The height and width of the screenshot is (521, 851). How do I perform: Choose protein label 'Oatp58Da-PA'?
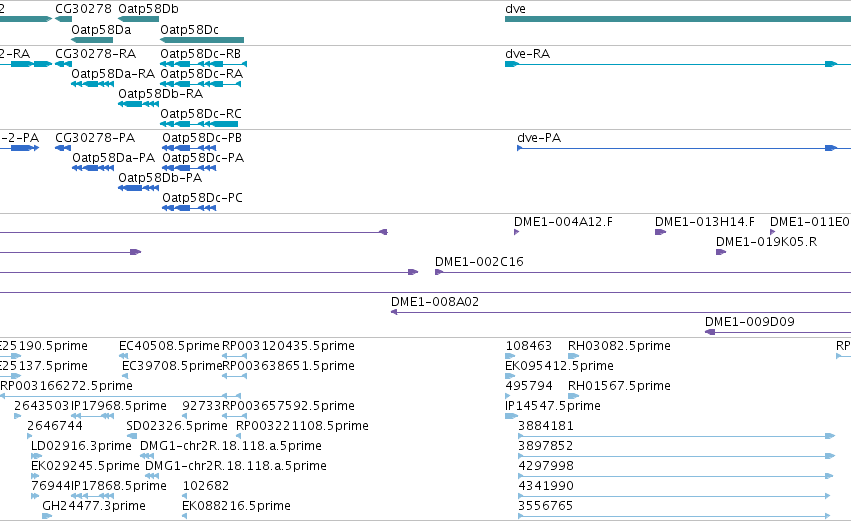click(113, 158)
